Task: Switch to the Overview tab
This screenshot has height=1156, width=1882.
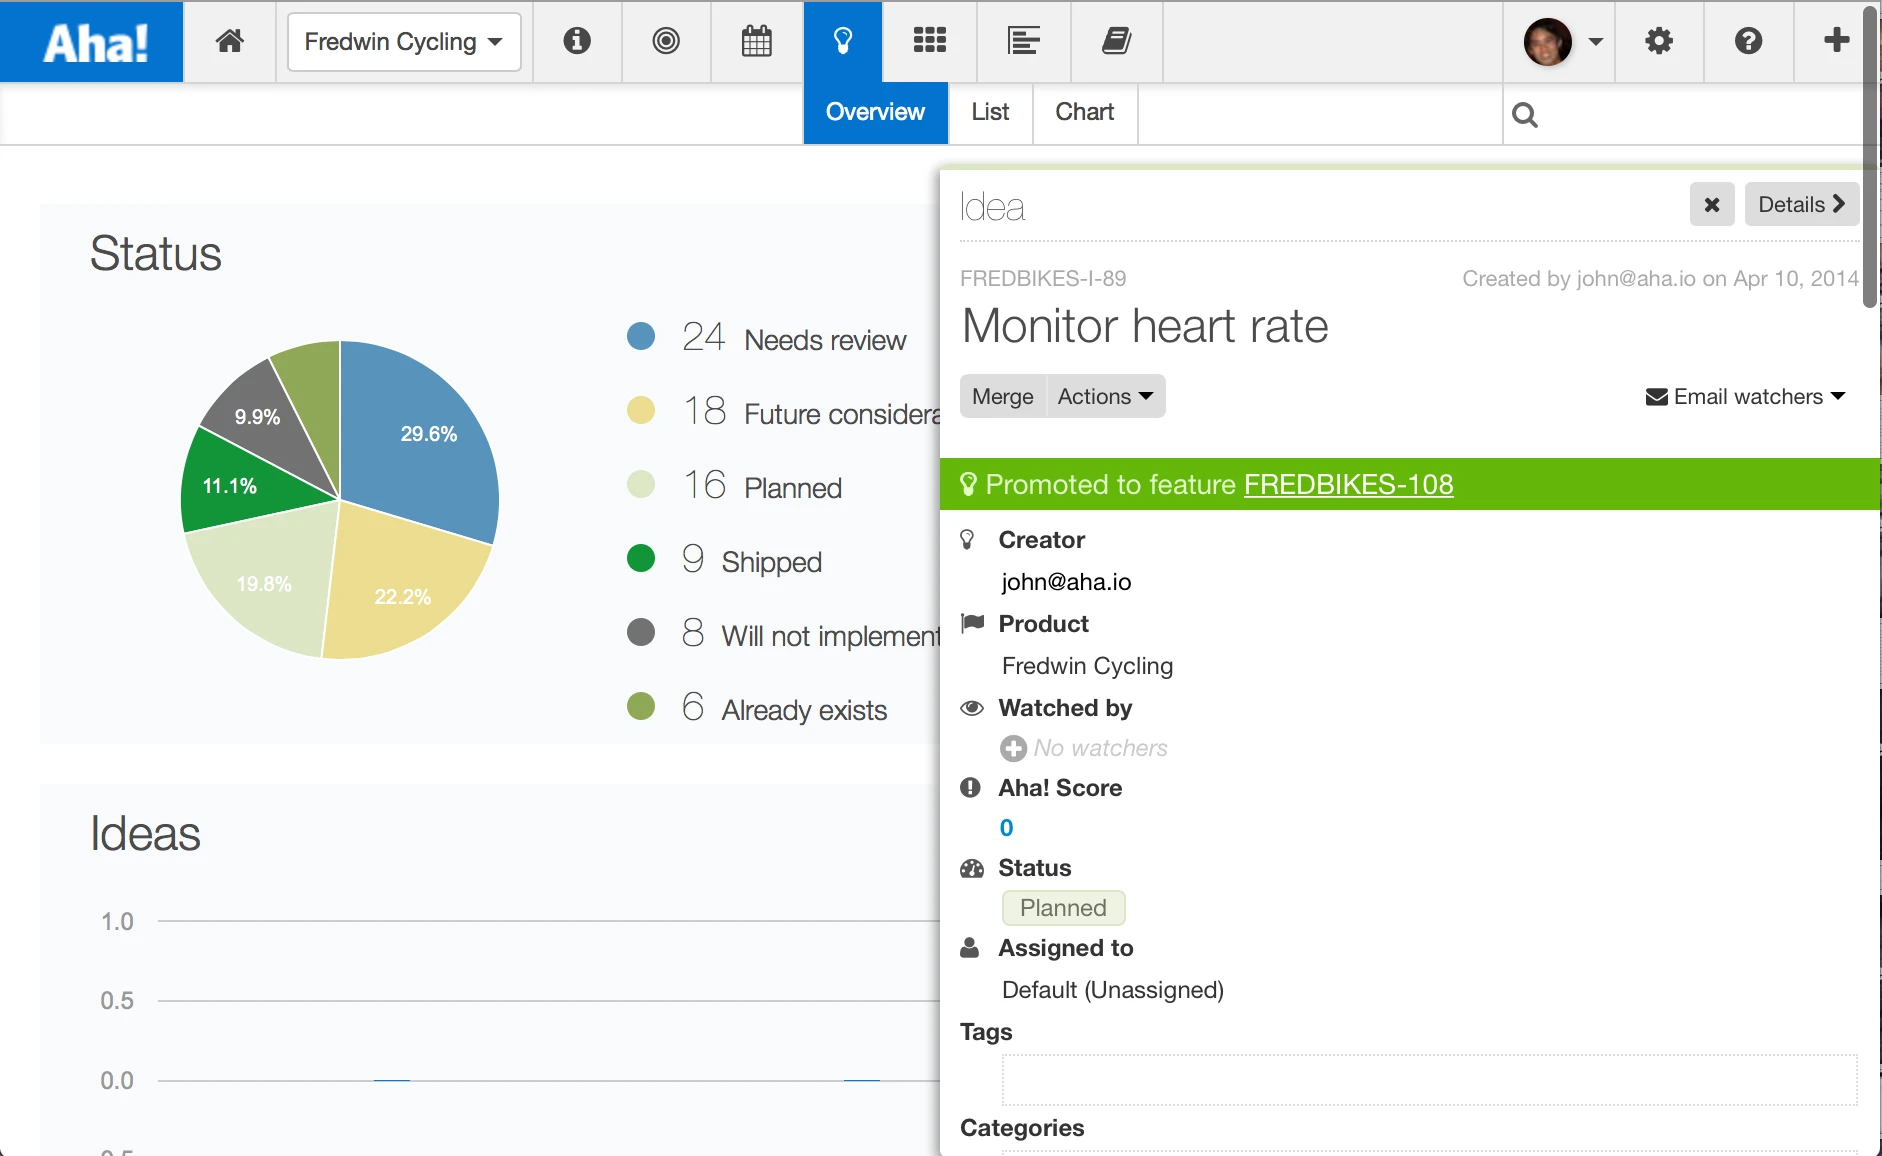Action: [x=875, y=112]
